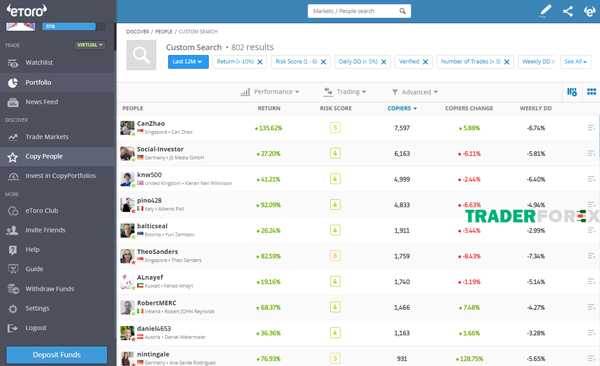Sort by the RETURN column header

(x=269, y=108)
